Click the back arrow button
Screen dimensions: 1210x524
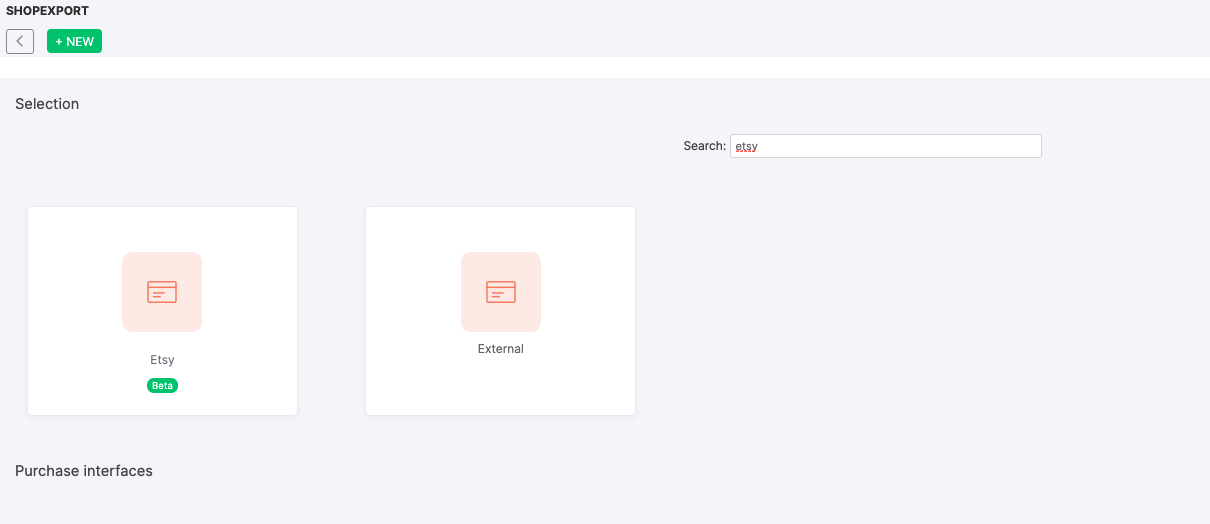[20, 41]
